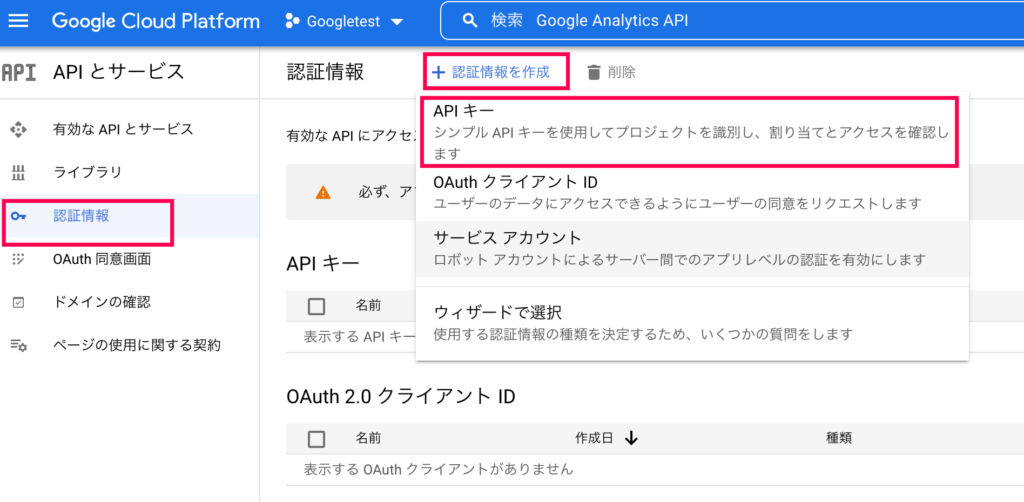Click the ページの使用に関する契約 settings icon
The height and width of the screenshot is (502, 1024).
pyautogui.click(x=18, y=345)
